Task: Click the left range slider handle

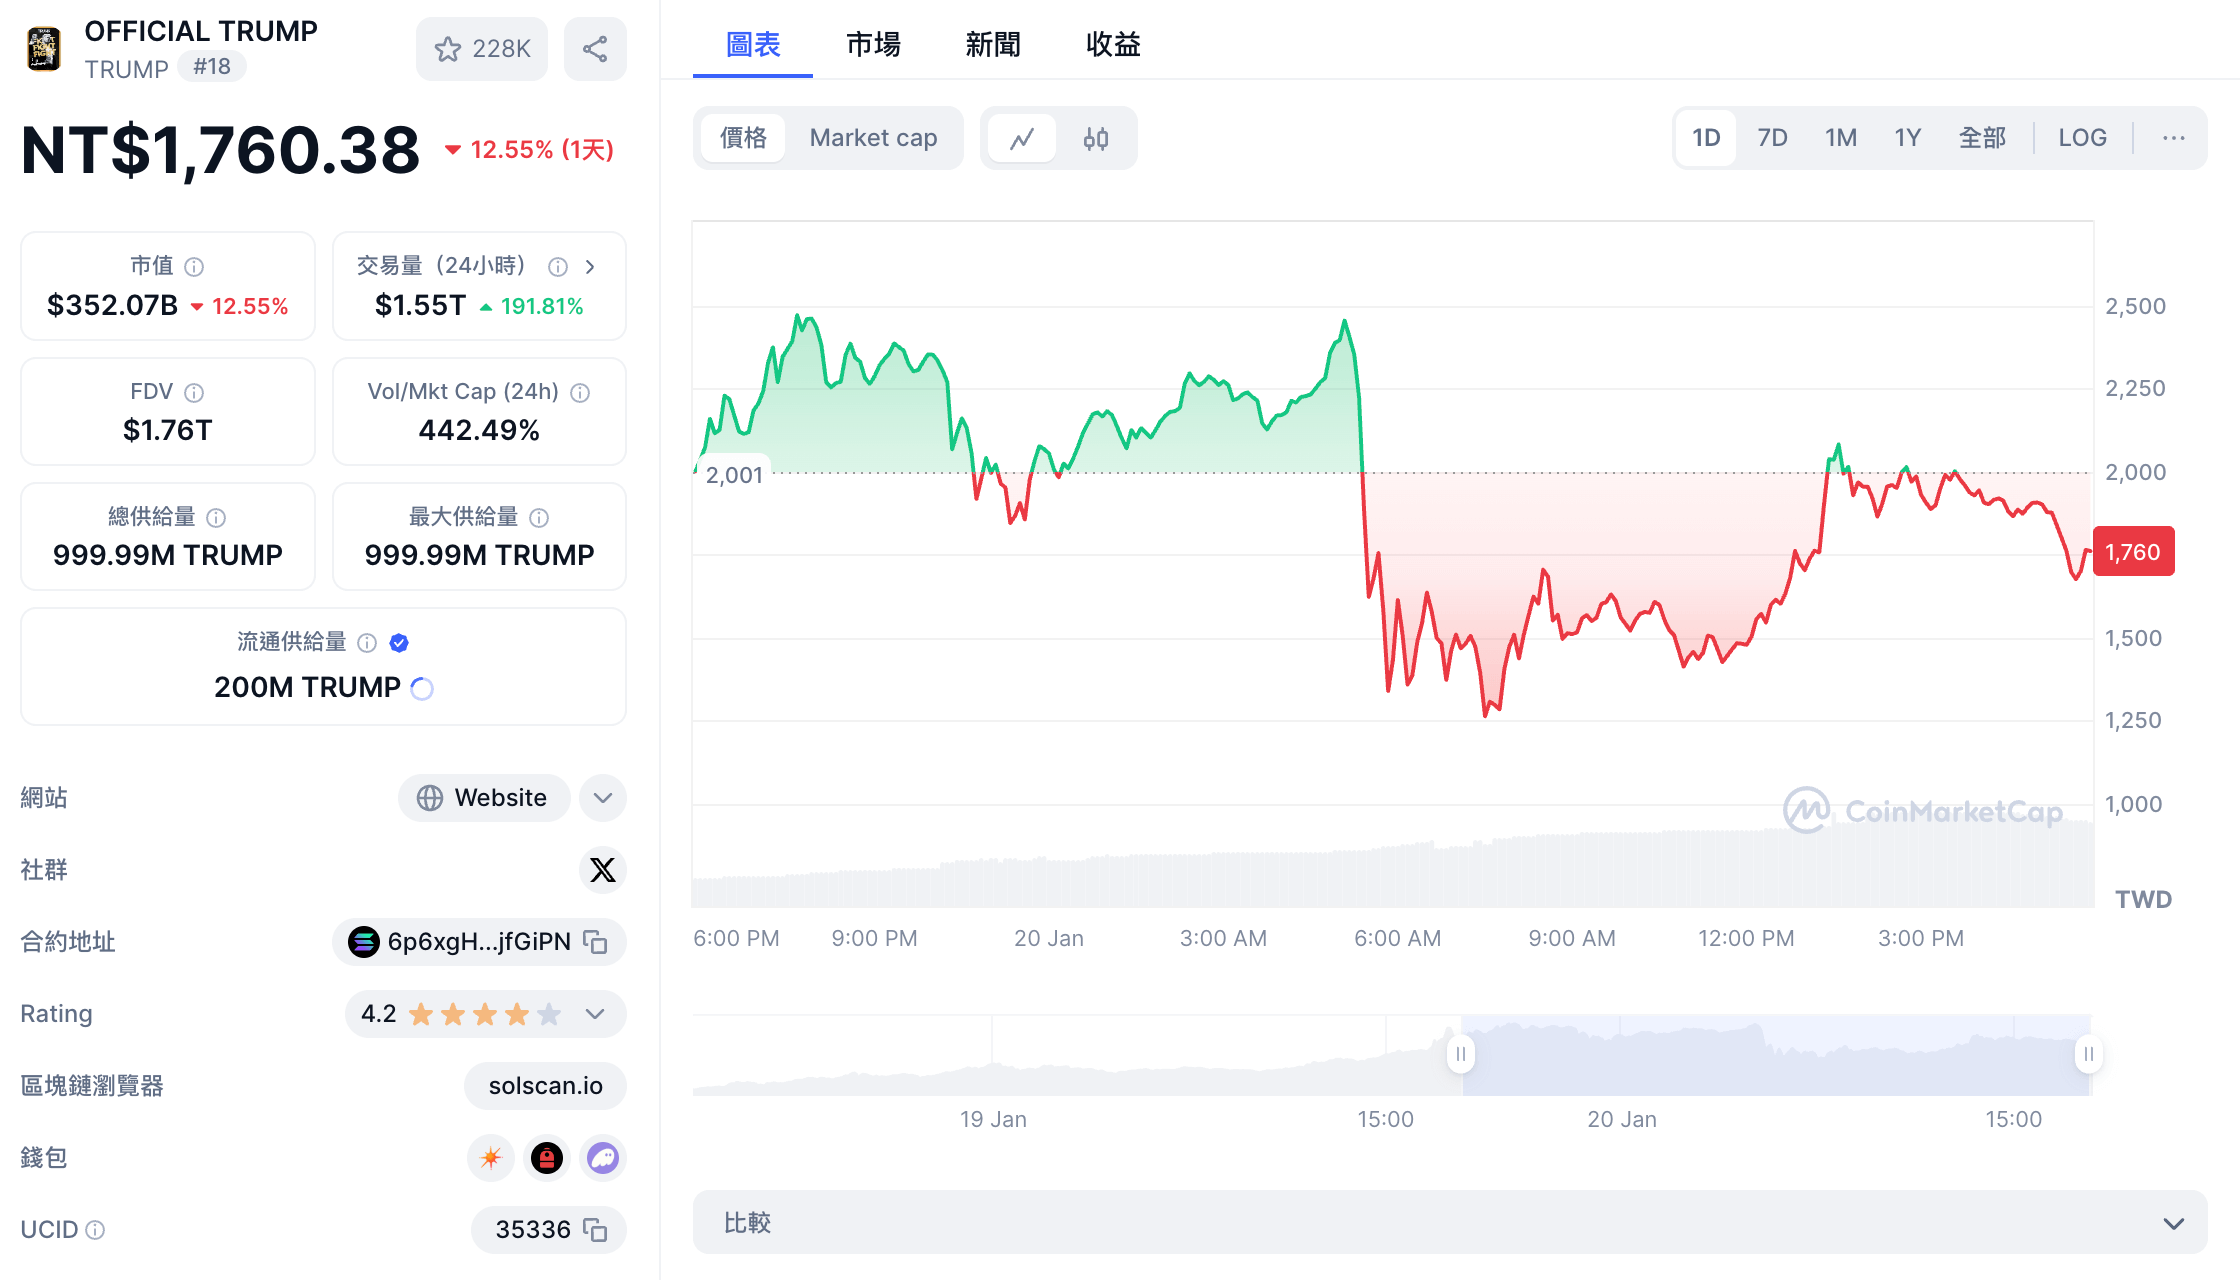Action: click(x=1461, y=1054)
